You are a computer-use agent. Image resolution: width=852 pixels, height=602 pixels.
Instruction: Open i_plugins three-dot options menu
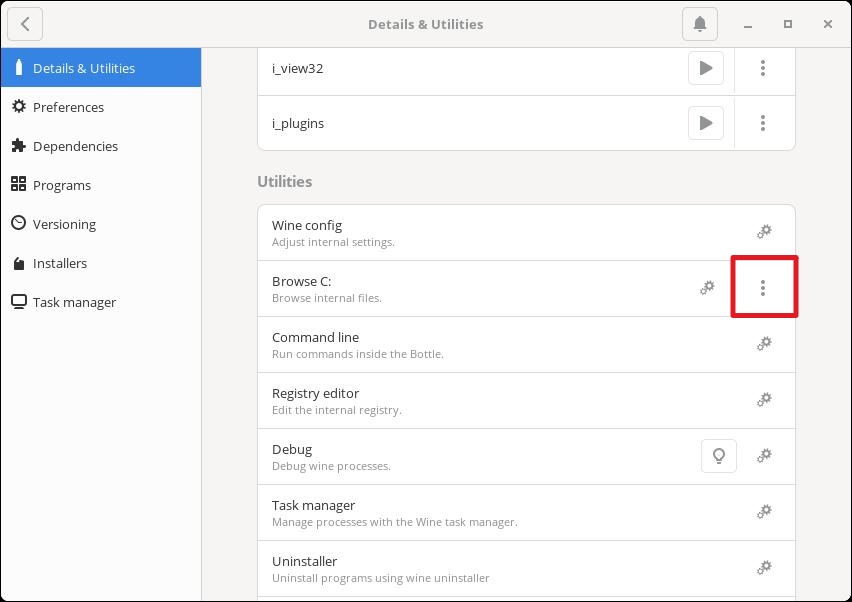coord(763,123)
